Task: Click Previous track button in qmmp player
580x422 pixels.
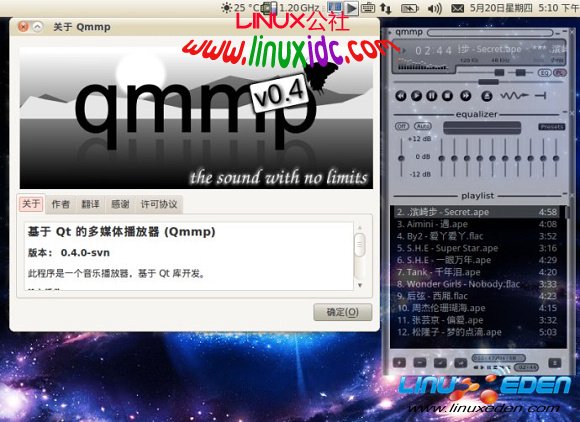Action: click(x=401, y=96)
